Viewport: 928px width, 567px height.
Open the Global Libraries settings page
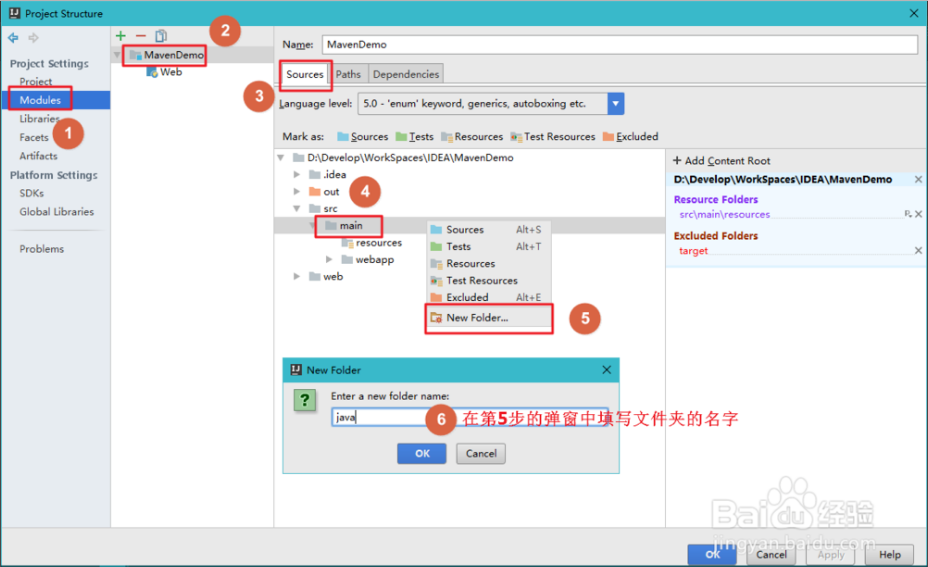click(57, 212)
